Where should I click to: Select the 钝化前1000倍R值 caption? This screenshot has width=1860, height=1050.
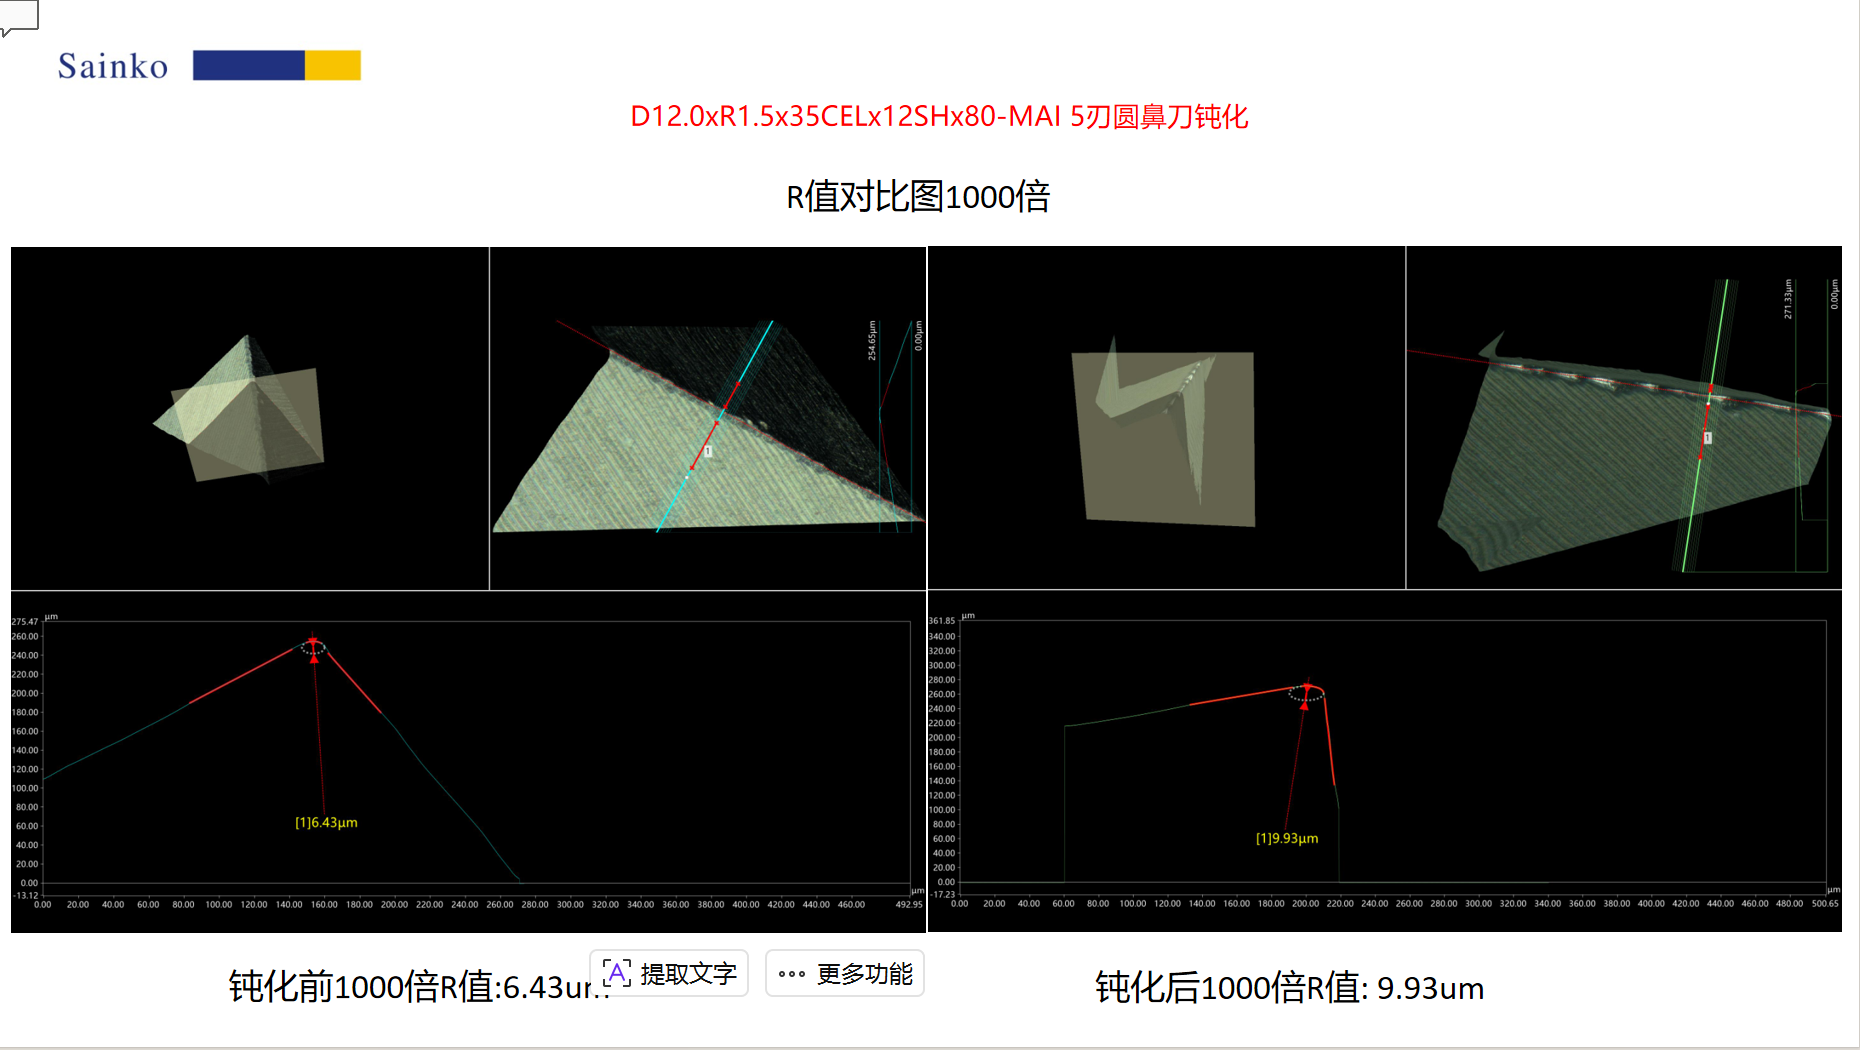(x=410, y=987)
